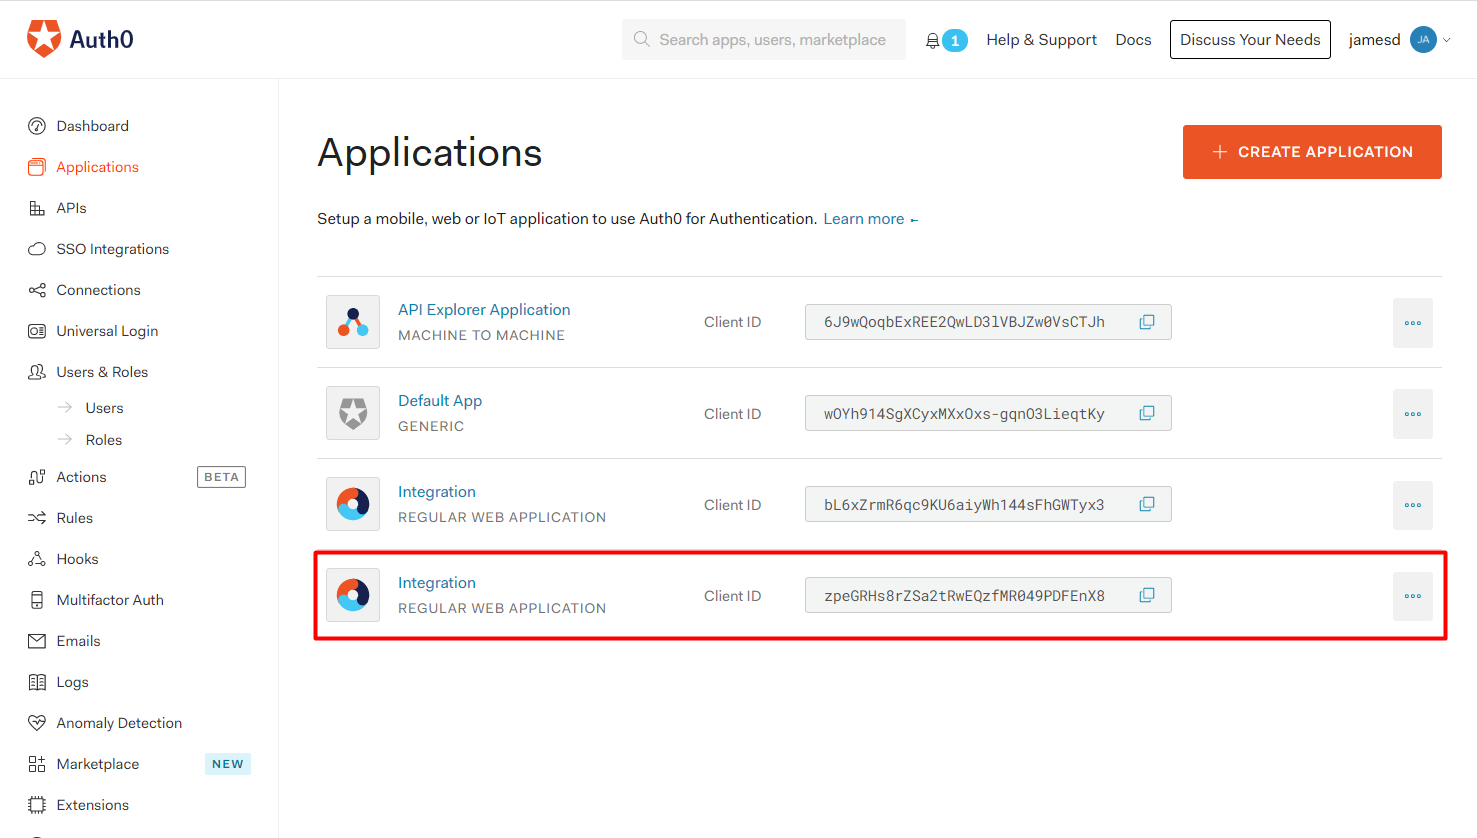Copy the API Explorer Application client ID

tap(1147, 322)
